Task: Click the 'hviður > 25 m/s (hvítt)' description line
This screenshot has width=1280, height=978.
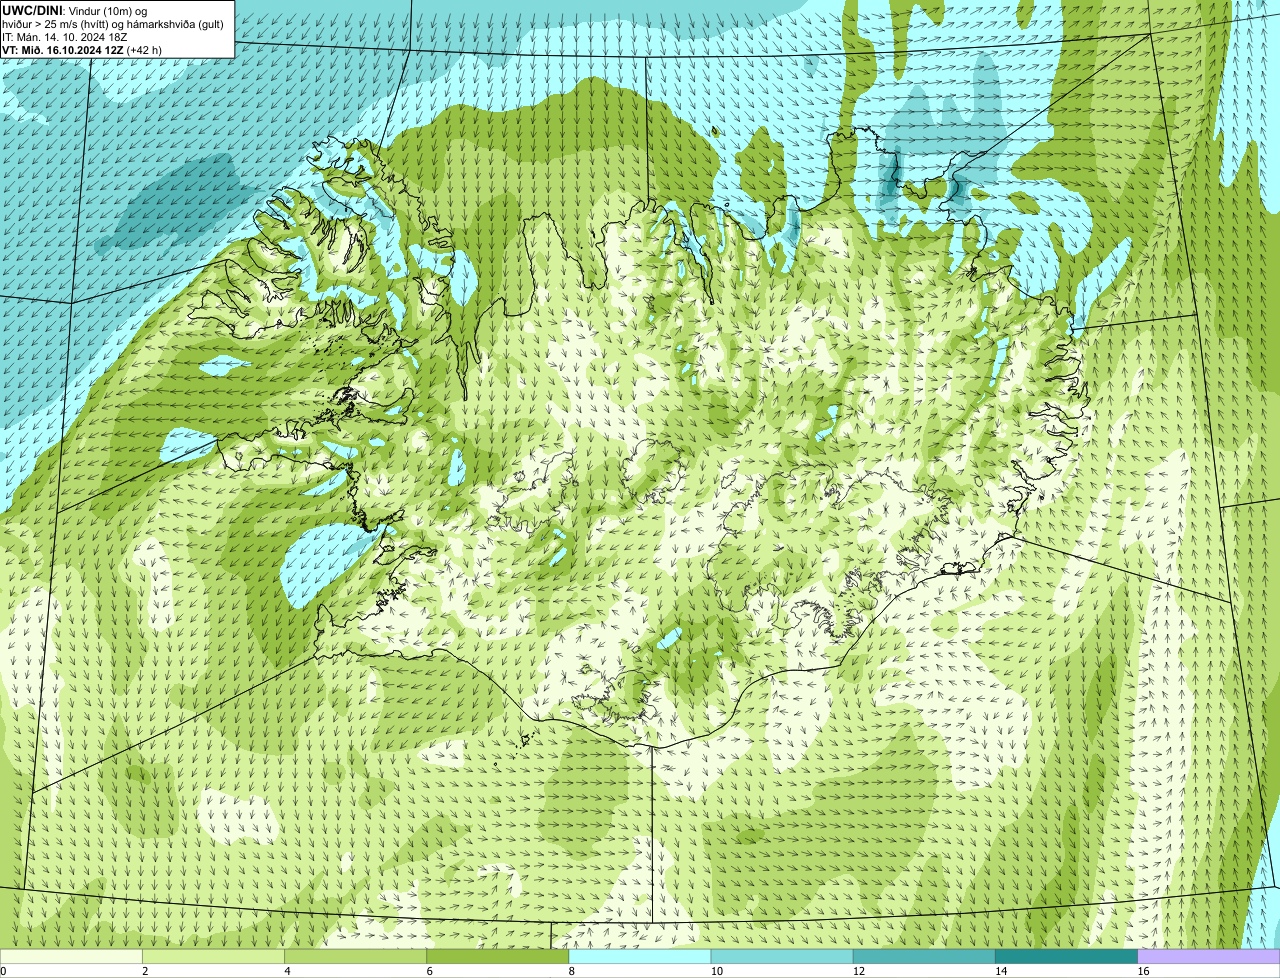Action: pos(113,24)
